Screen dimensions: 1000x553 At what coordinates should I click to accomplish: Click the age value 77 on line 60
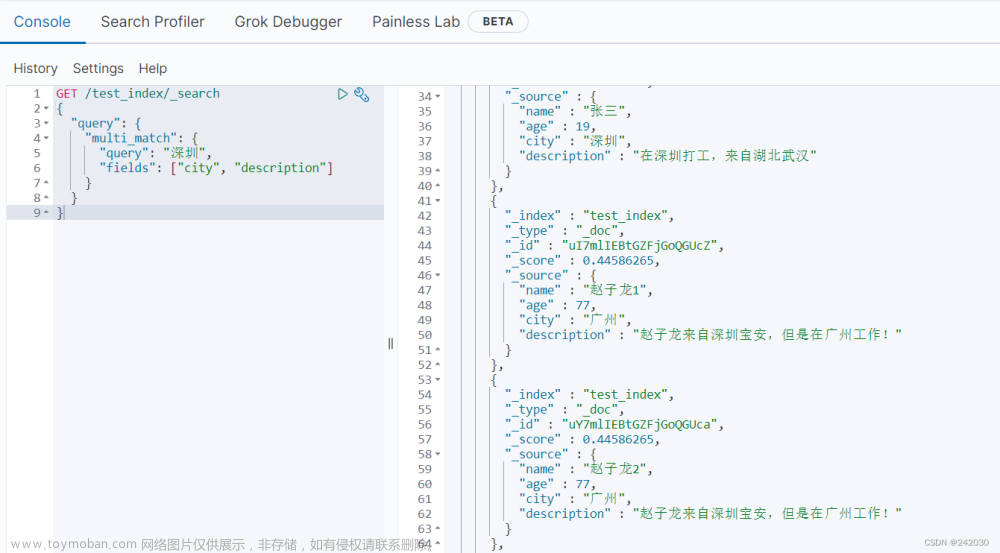click(583, 484)
